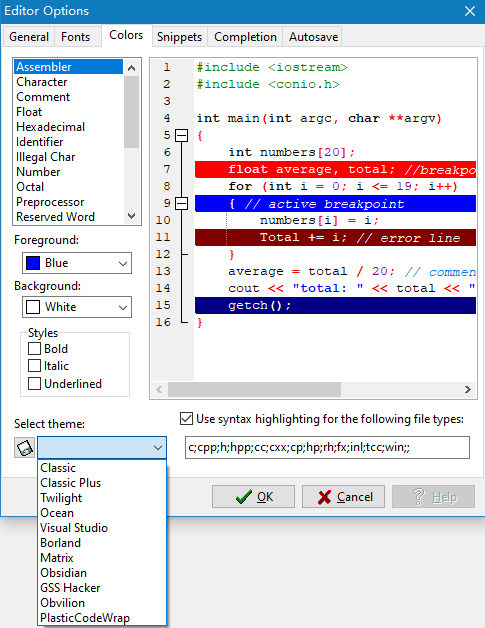Enable the Underlined style checkbox
The image size is (485, 628).
(34, 383)
